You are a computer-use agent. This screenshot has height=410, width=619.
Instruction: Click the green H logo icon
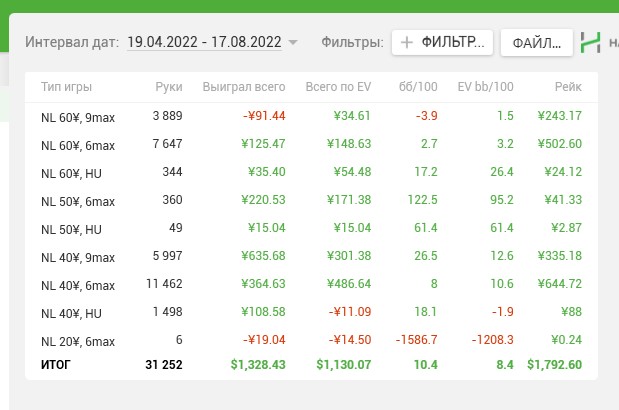590,43
